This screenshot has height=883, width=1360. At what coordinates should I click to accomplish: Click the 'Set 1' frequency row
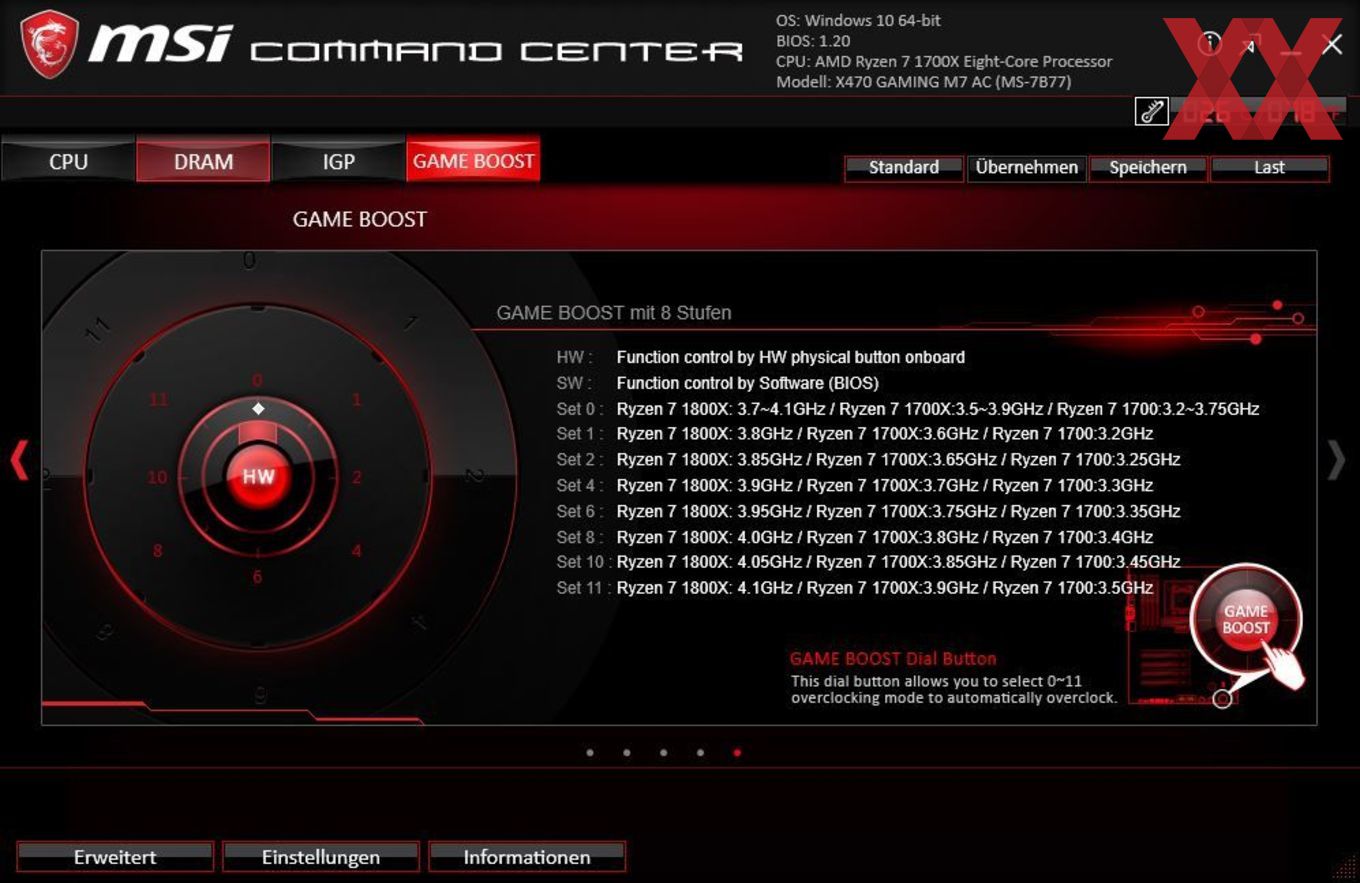tap(855, 434)
